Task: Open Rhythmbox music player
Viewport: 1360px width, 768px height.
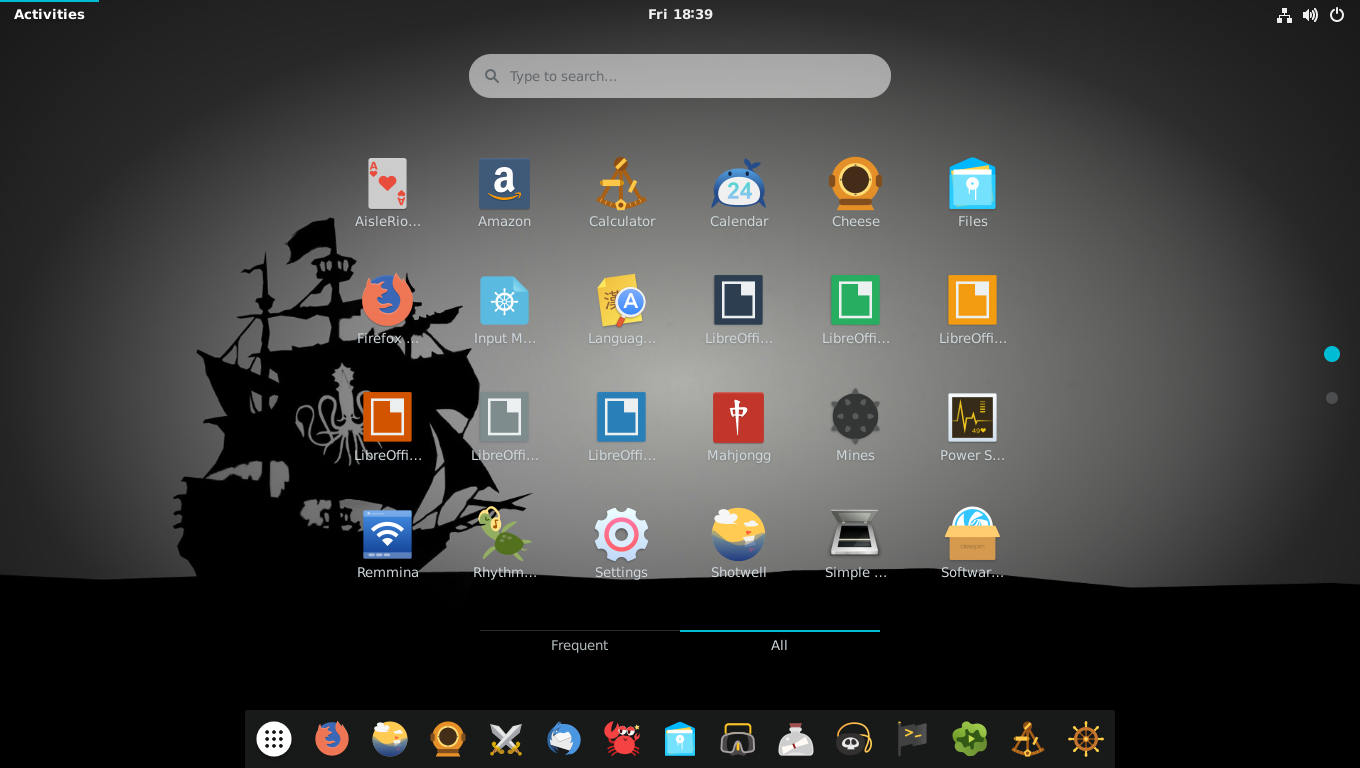Action: pos(504,544)
